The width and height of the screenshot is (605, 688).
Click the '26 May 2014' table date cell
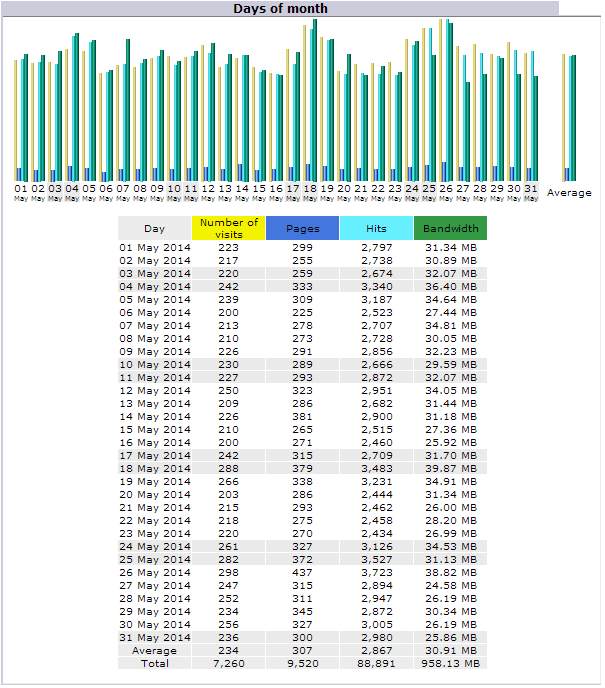point(154,572)
